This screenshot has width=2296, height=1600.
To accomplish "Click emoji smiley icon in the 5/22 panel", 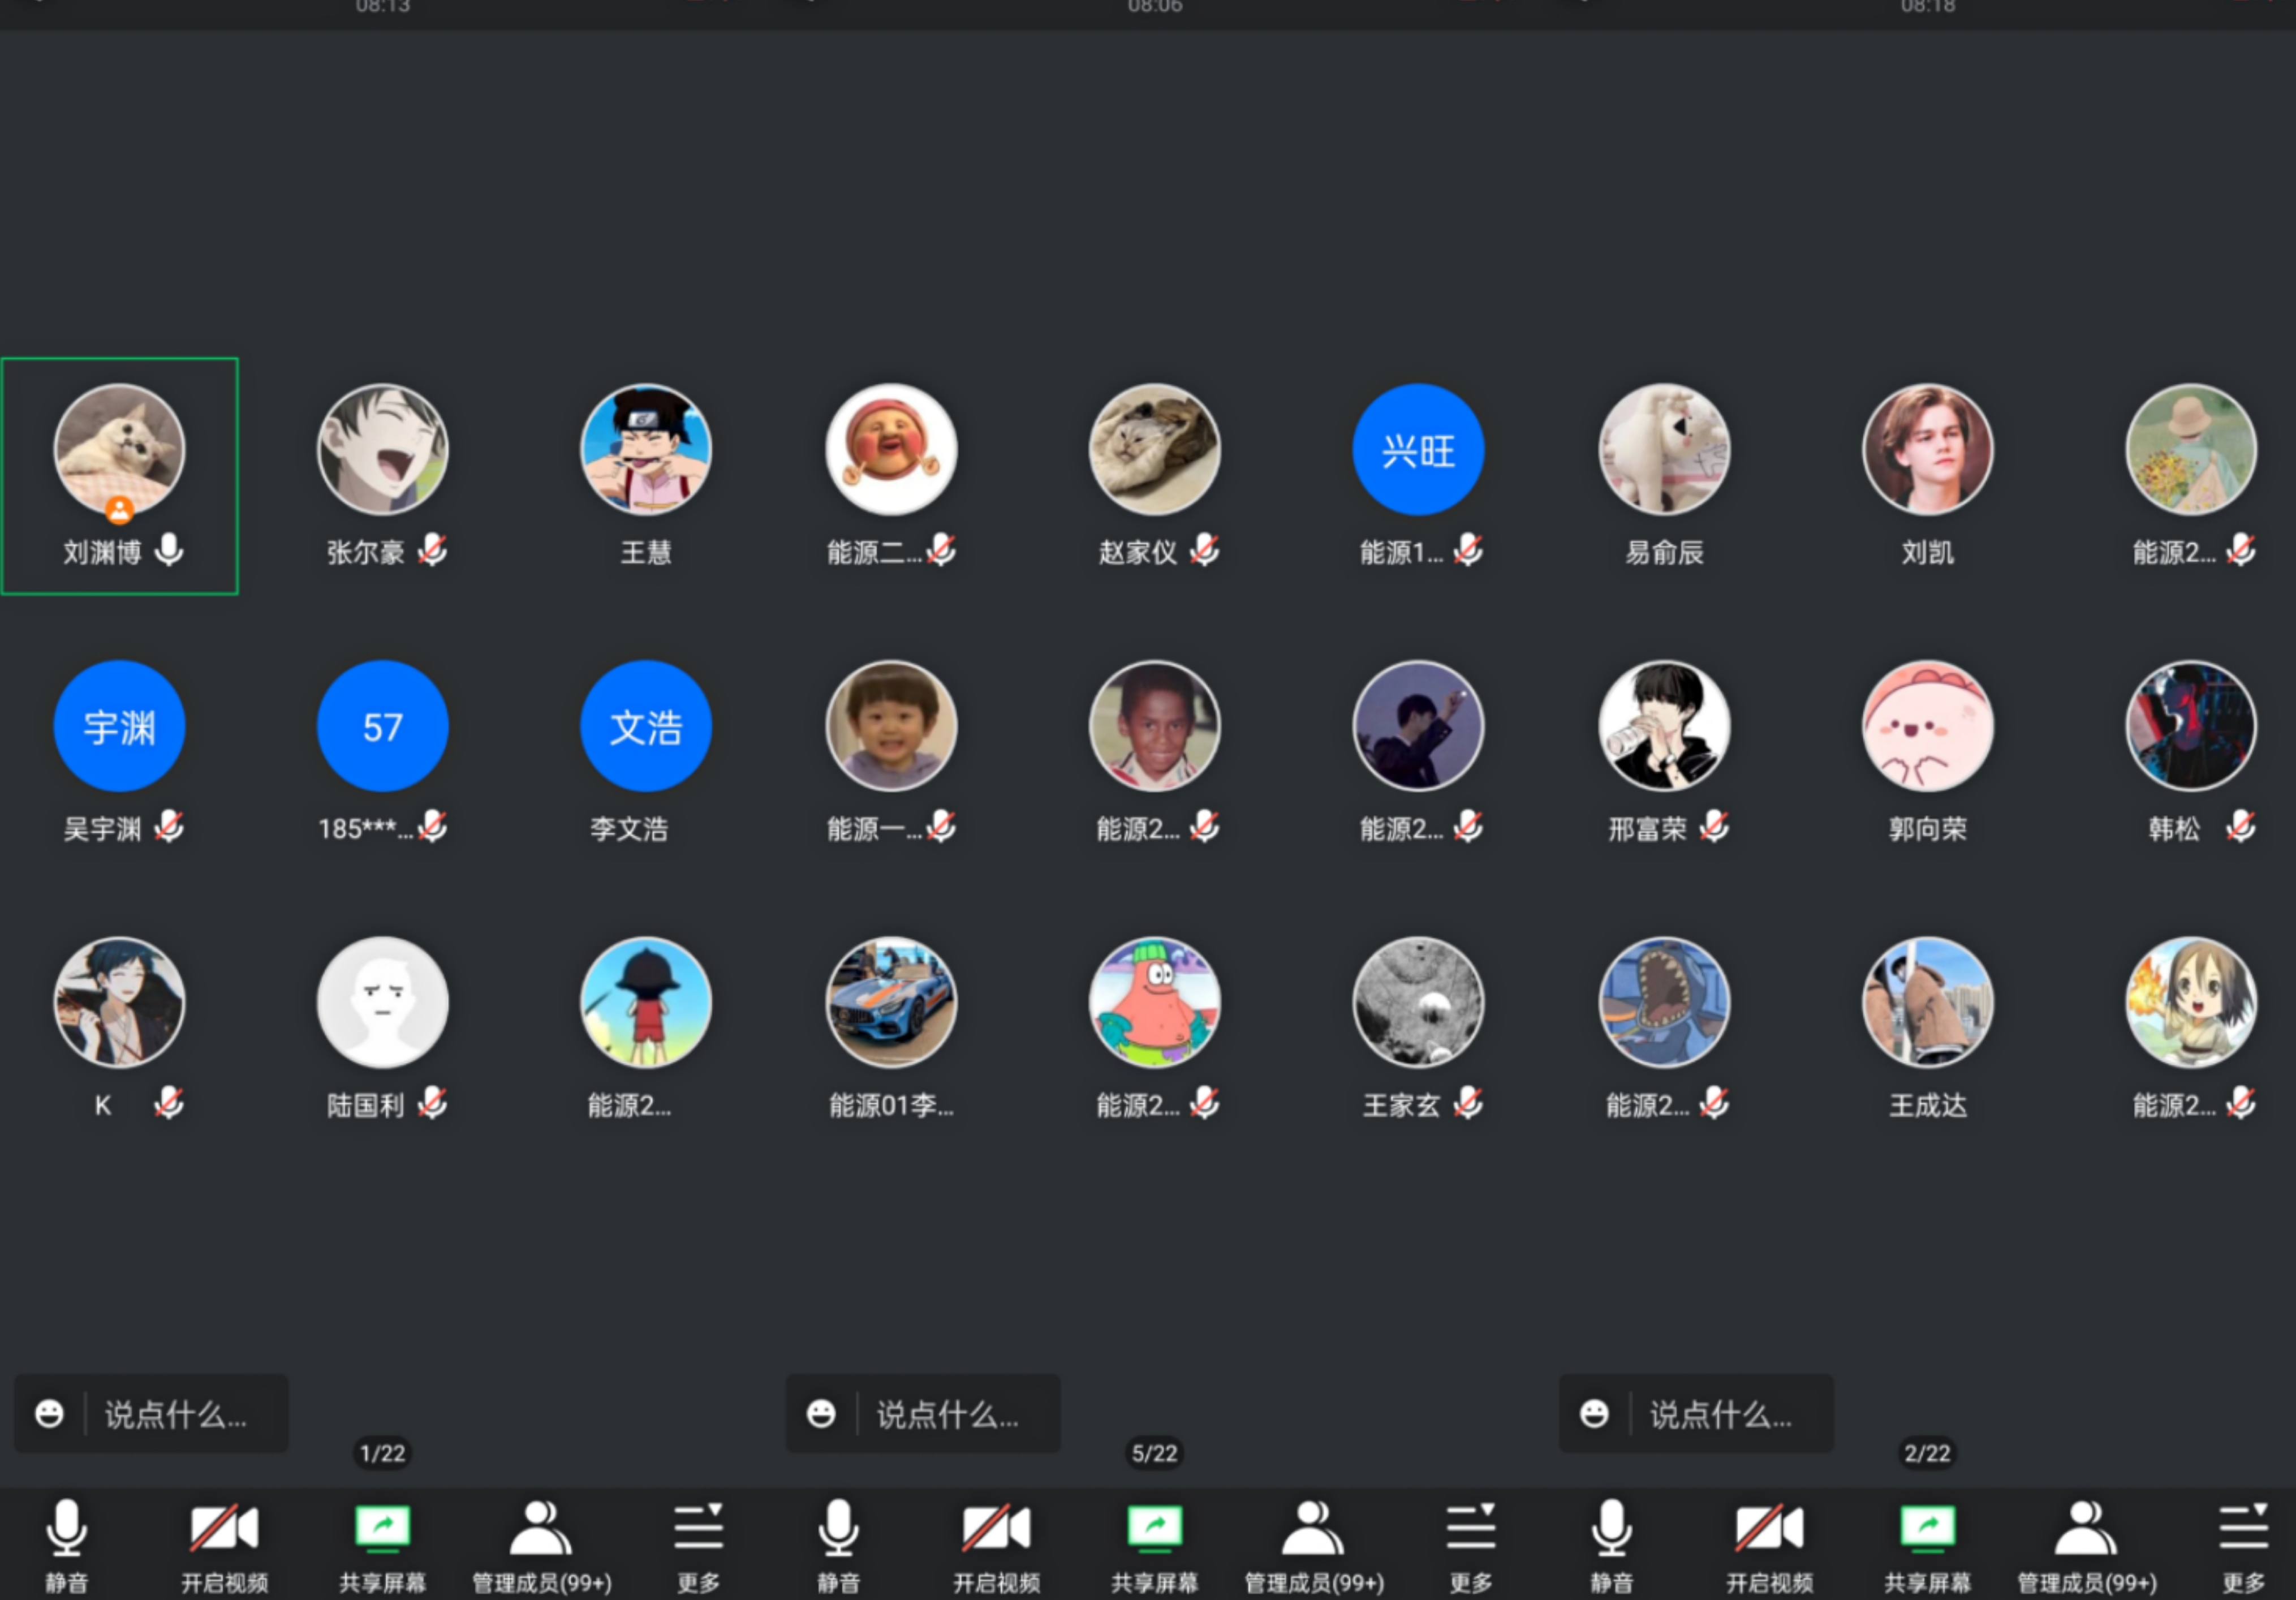I will click(x=821, y=1413).
